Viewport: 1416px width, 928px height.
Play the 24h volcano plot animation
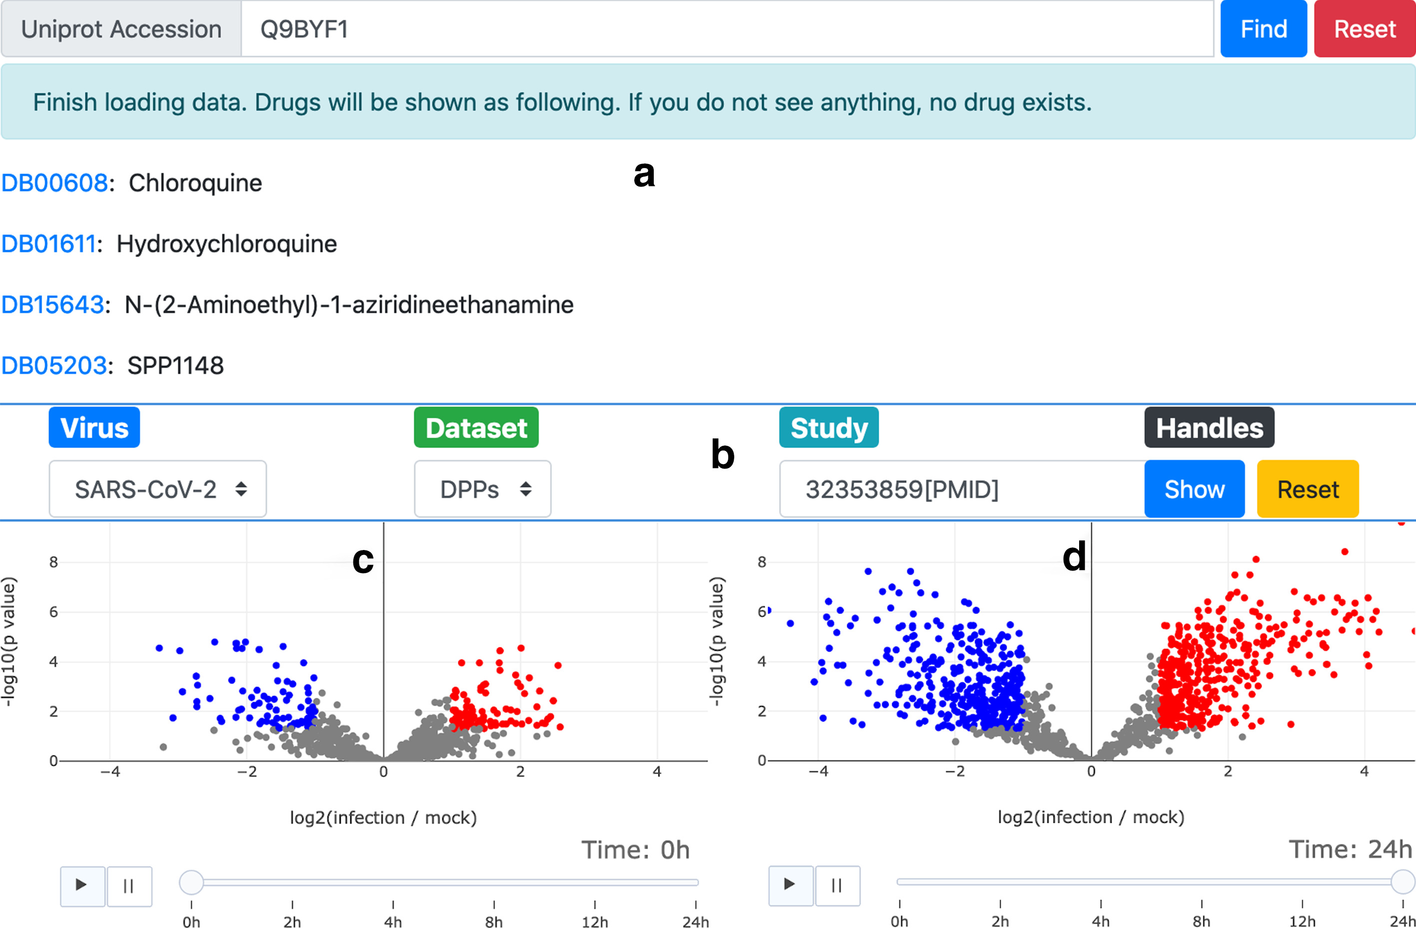(790, 885)
